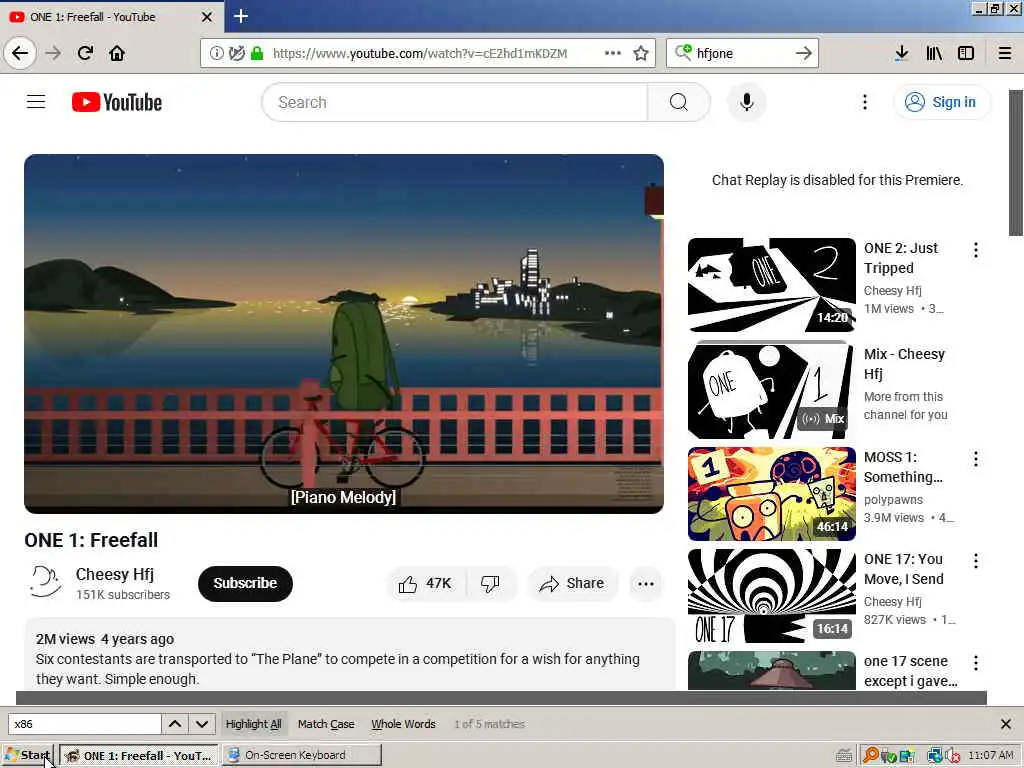1024x768 pixels.
Task: Click the muted speaker tray icon
Action: [953, 756]
